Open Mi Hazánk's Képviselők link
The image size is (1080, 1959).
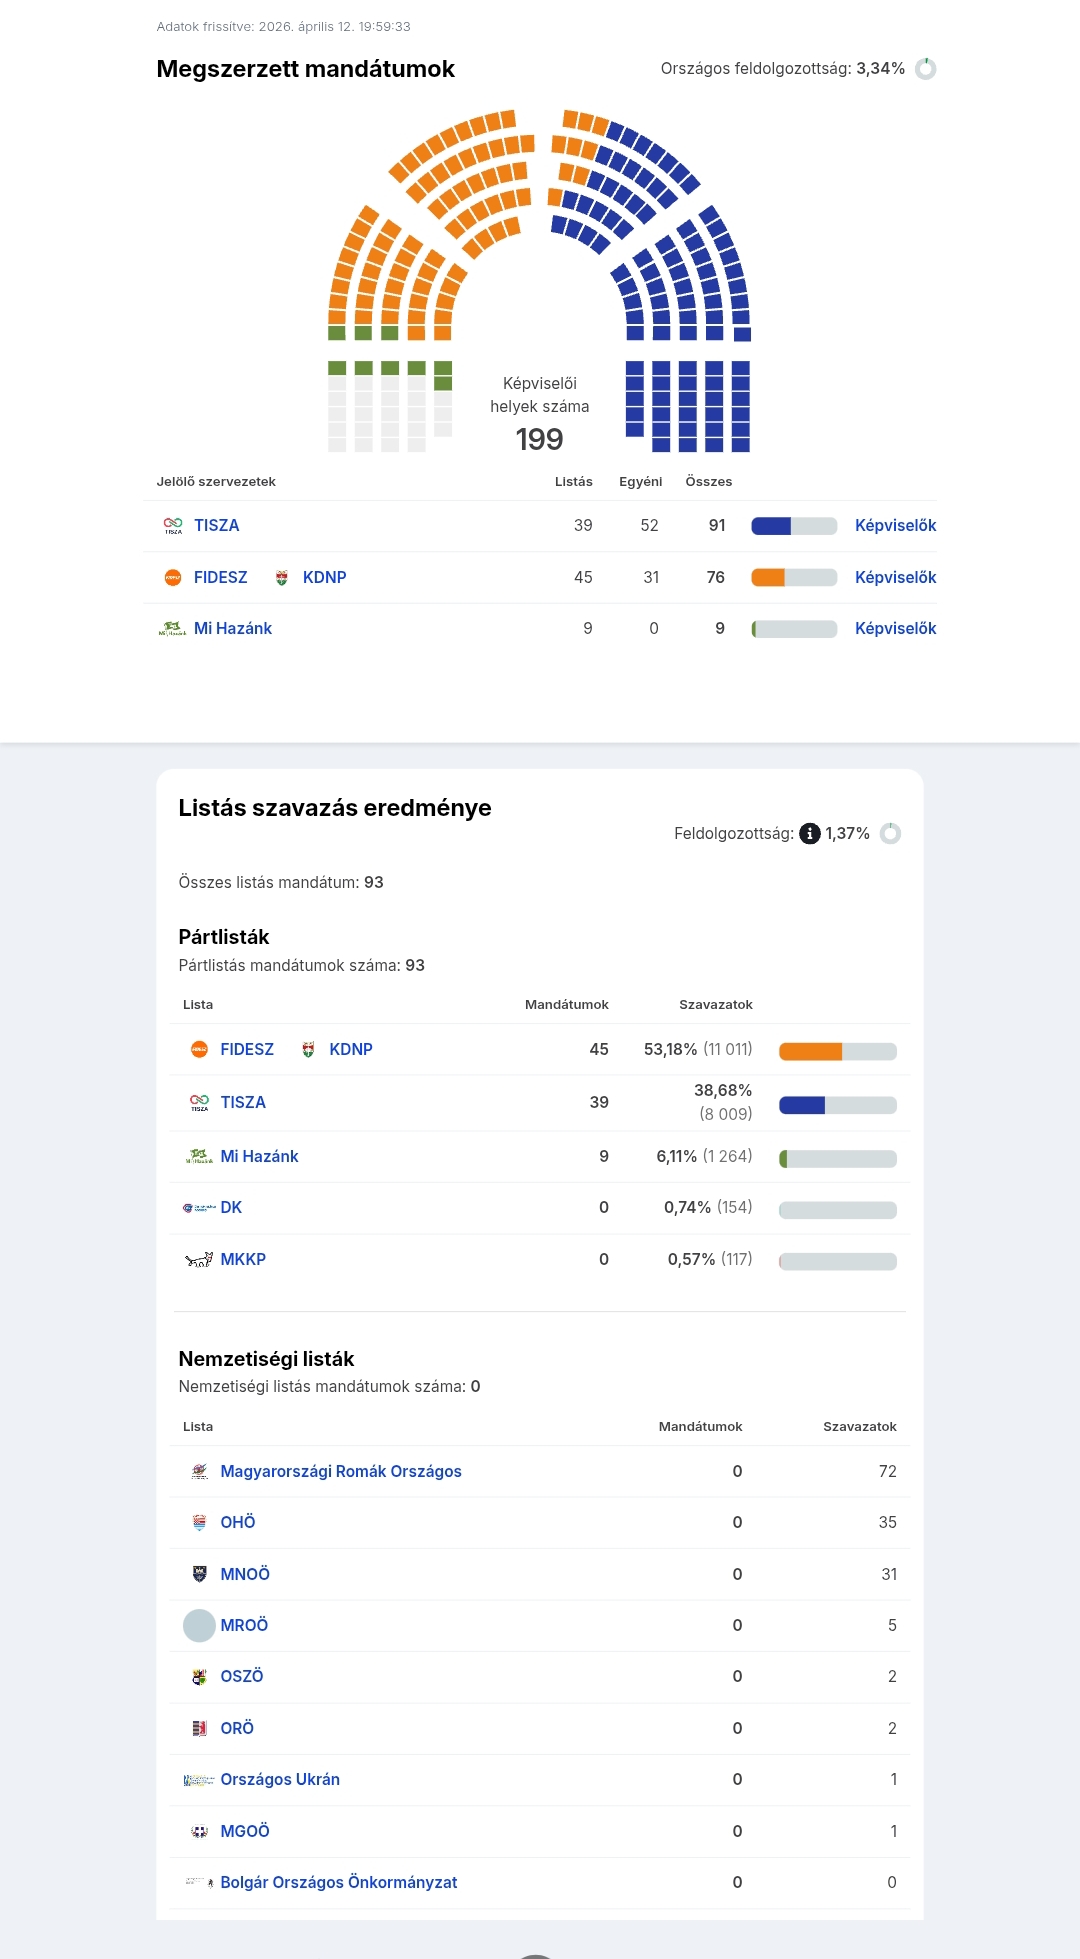(x=895, y=628)
